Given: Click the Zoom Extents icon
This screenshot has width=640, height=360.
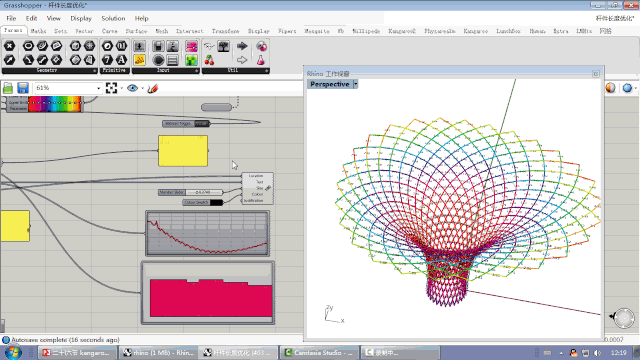Looking at the screenshot, I should (x=111, y=88).
